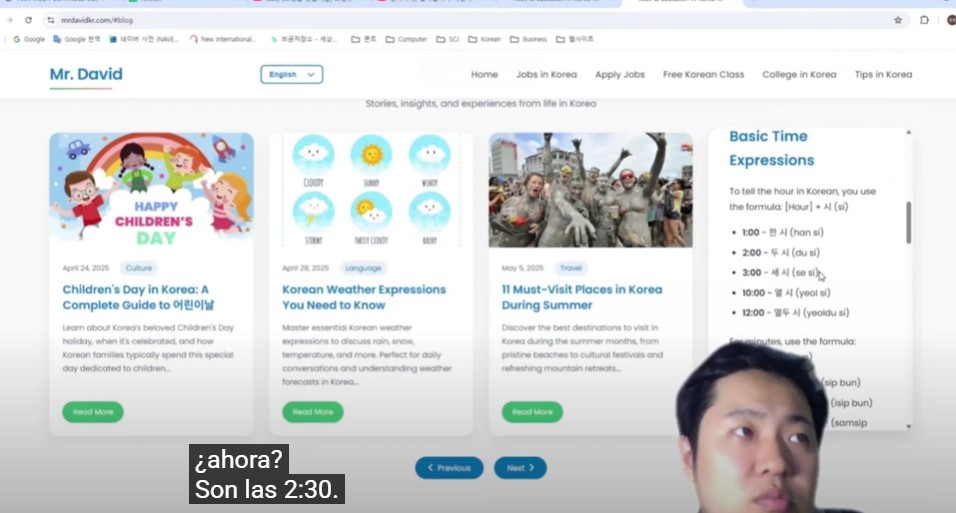Open the Korean bookmarks folder
Viewport: 956px width, 513px height.
click(485, 39)
